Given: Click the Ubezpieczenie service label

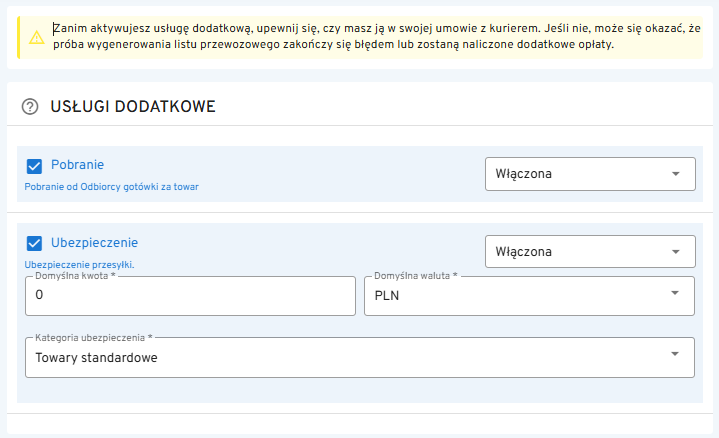Looking at the screenshot, I should pos(94,242).
